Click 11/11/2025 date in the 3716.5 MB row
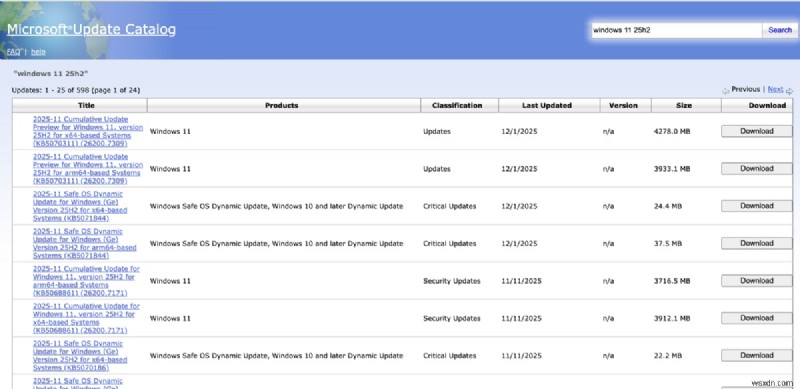The height and width of the screenshot is (389, 800). tap(521, 281)
